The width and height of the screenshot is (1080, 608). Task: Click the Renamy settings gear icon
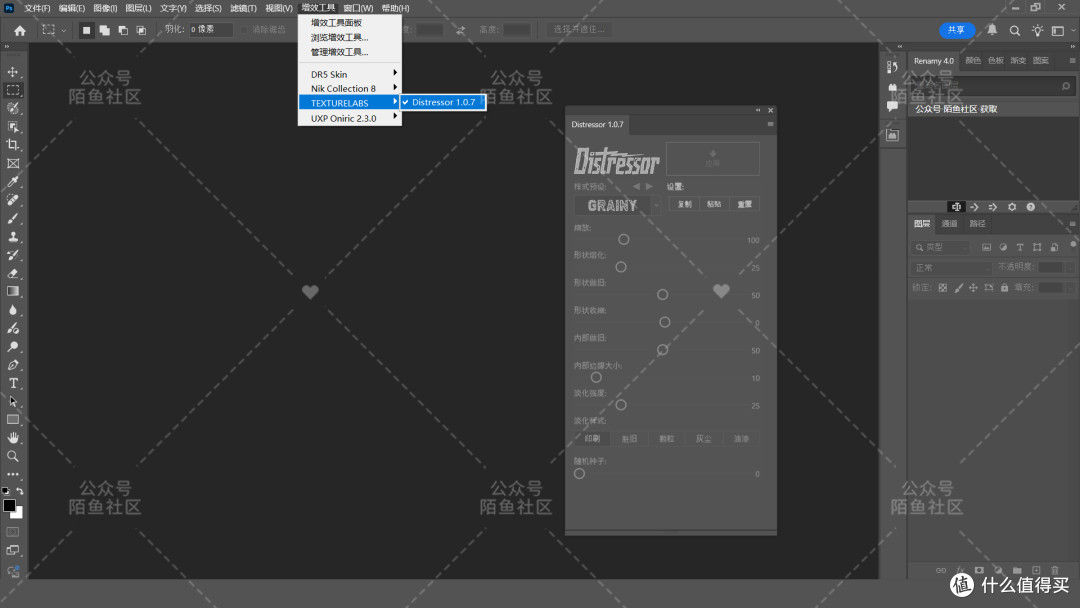point(1012,207)
